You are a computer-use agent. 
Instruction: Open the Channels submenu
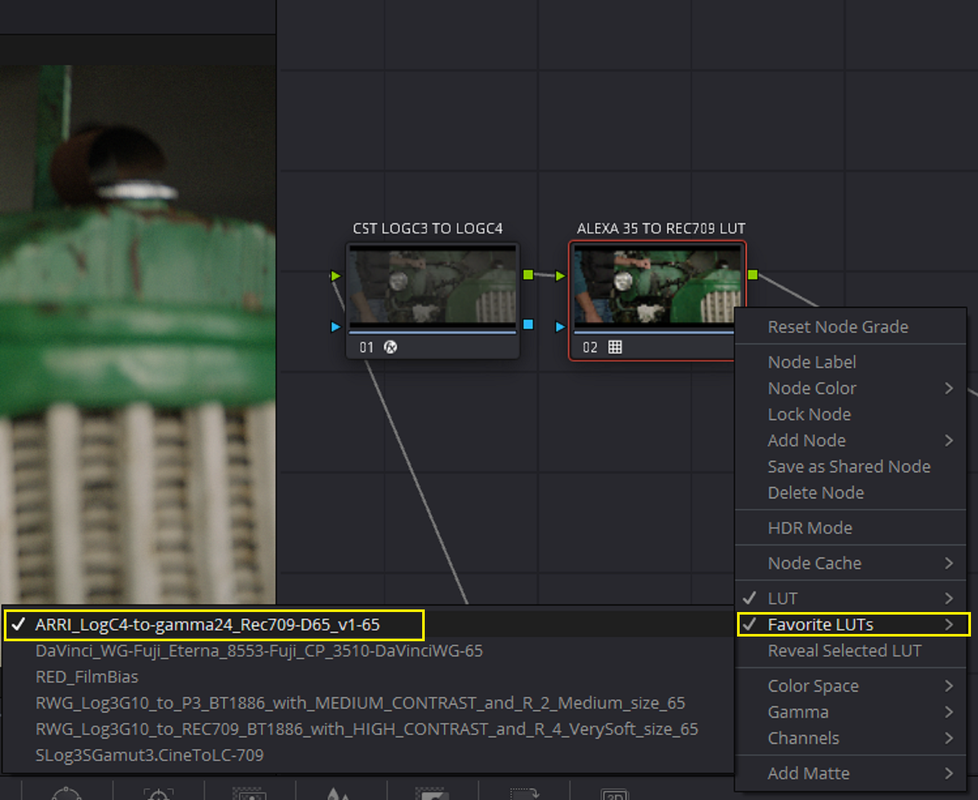pos(851,739)
